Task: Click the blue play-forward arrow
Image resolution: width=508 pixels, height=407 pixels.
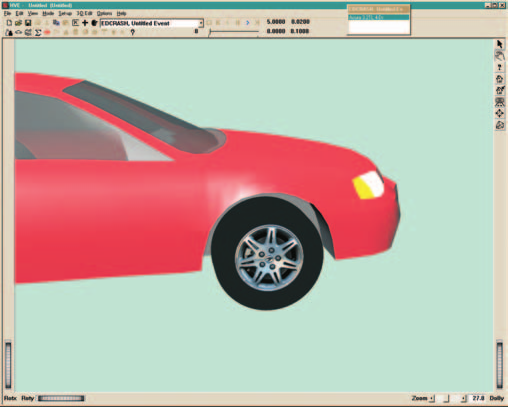Action: pos(247,23)
